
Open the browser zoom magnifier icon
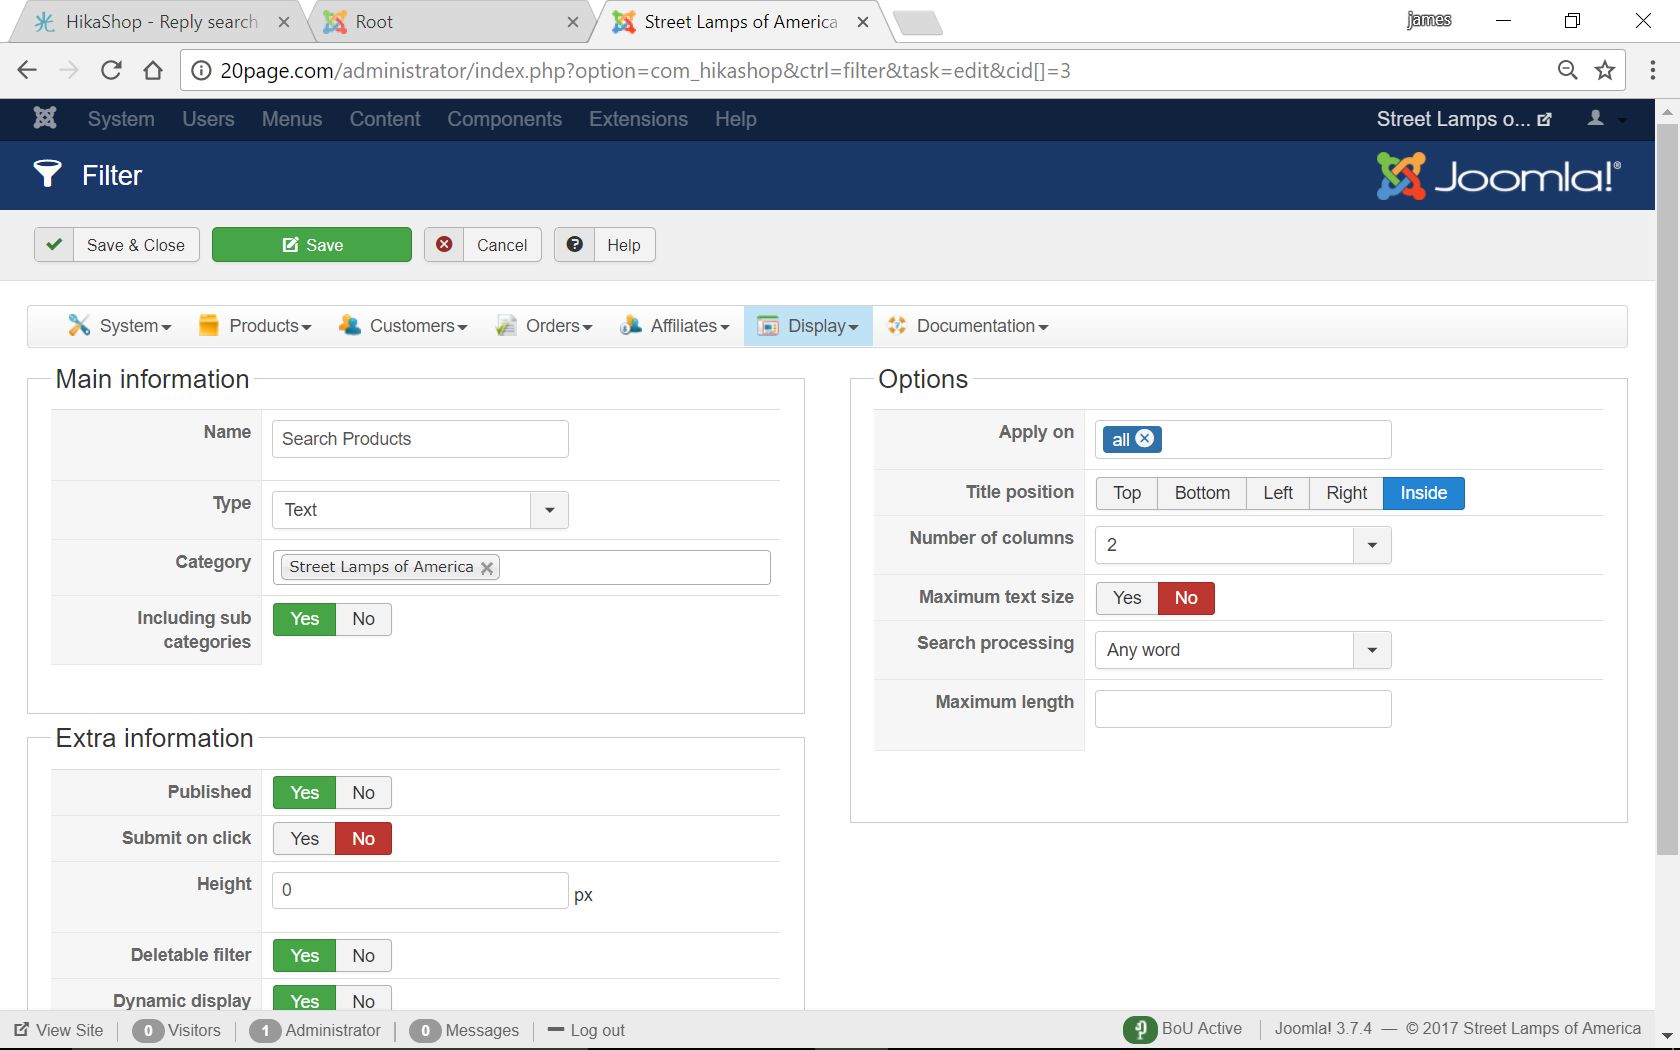[x=1567, y=70]
